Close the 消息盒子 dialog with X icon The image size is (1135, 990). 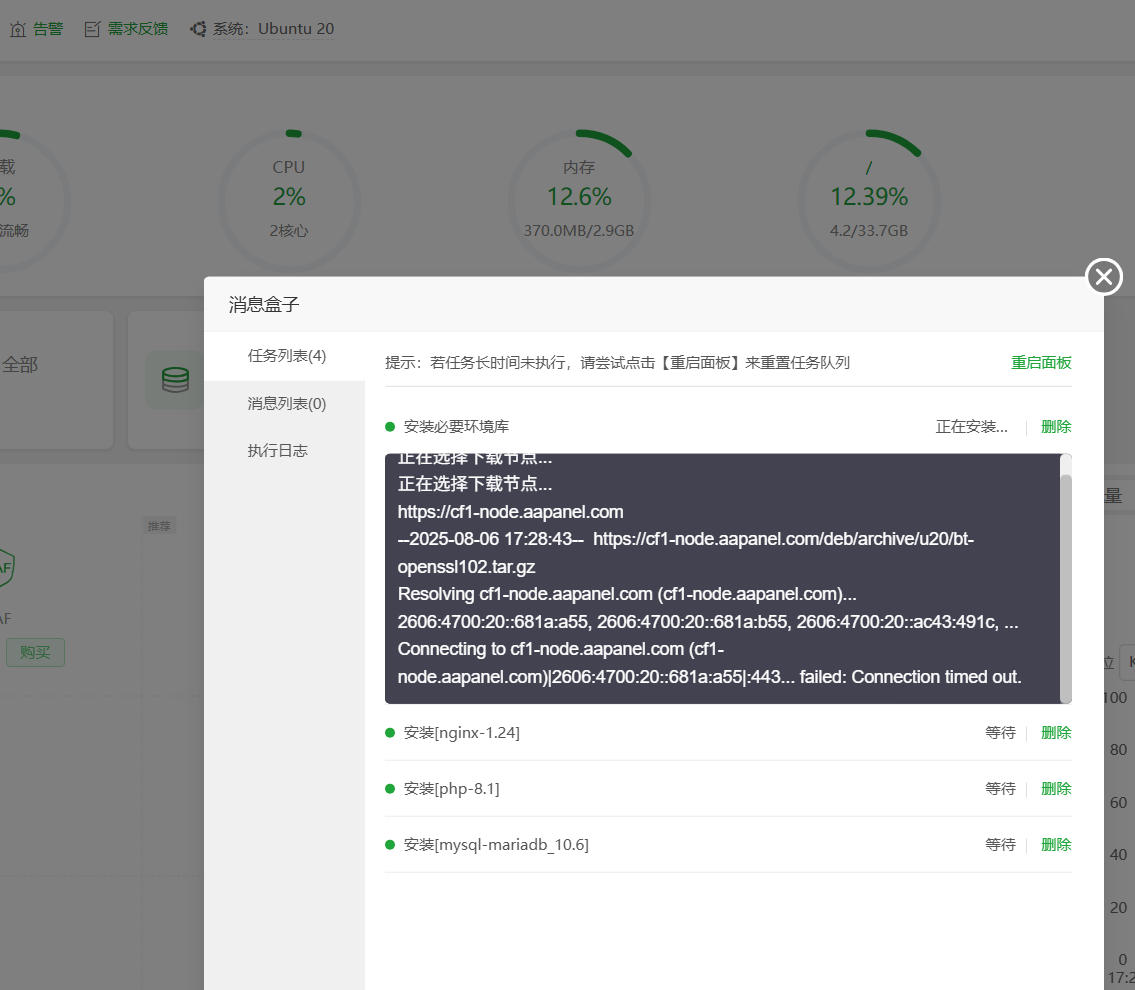point(1103,276)
